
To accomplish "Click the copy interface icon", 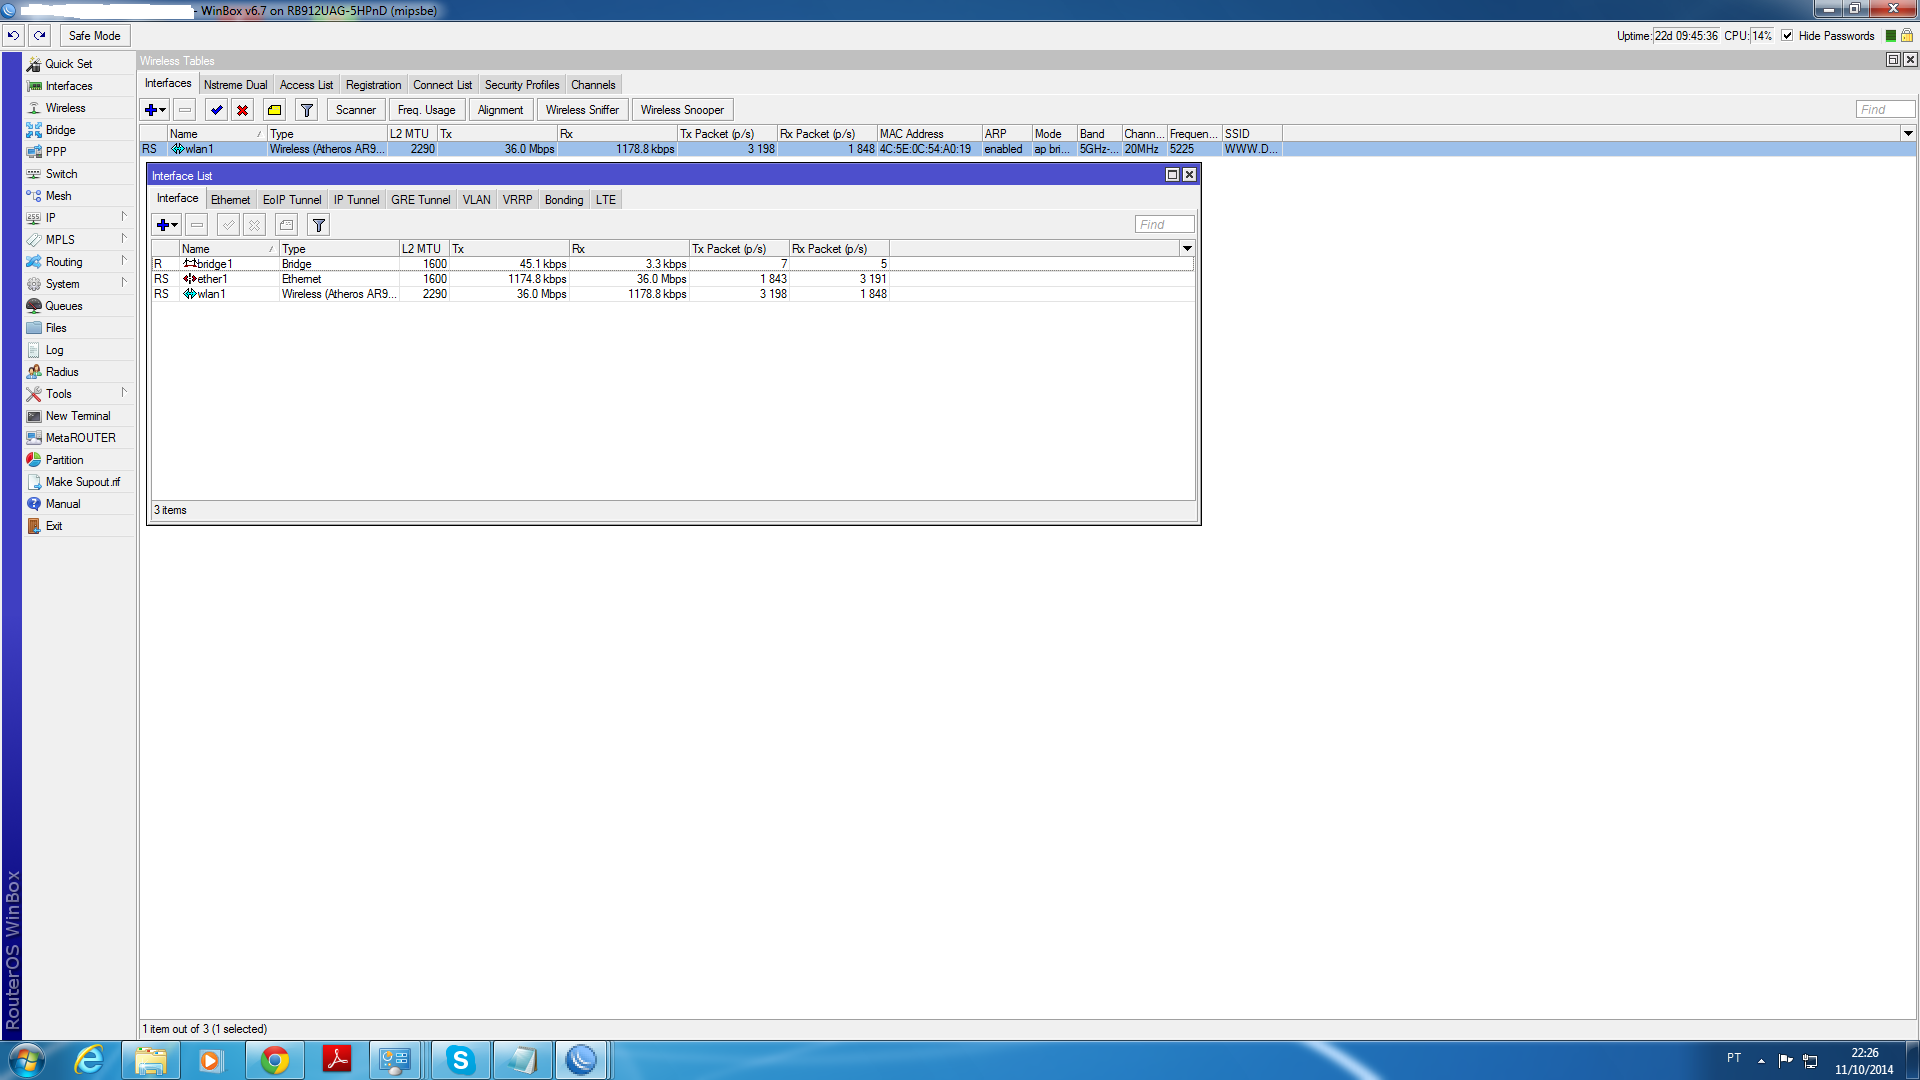I will pos(287,224).
